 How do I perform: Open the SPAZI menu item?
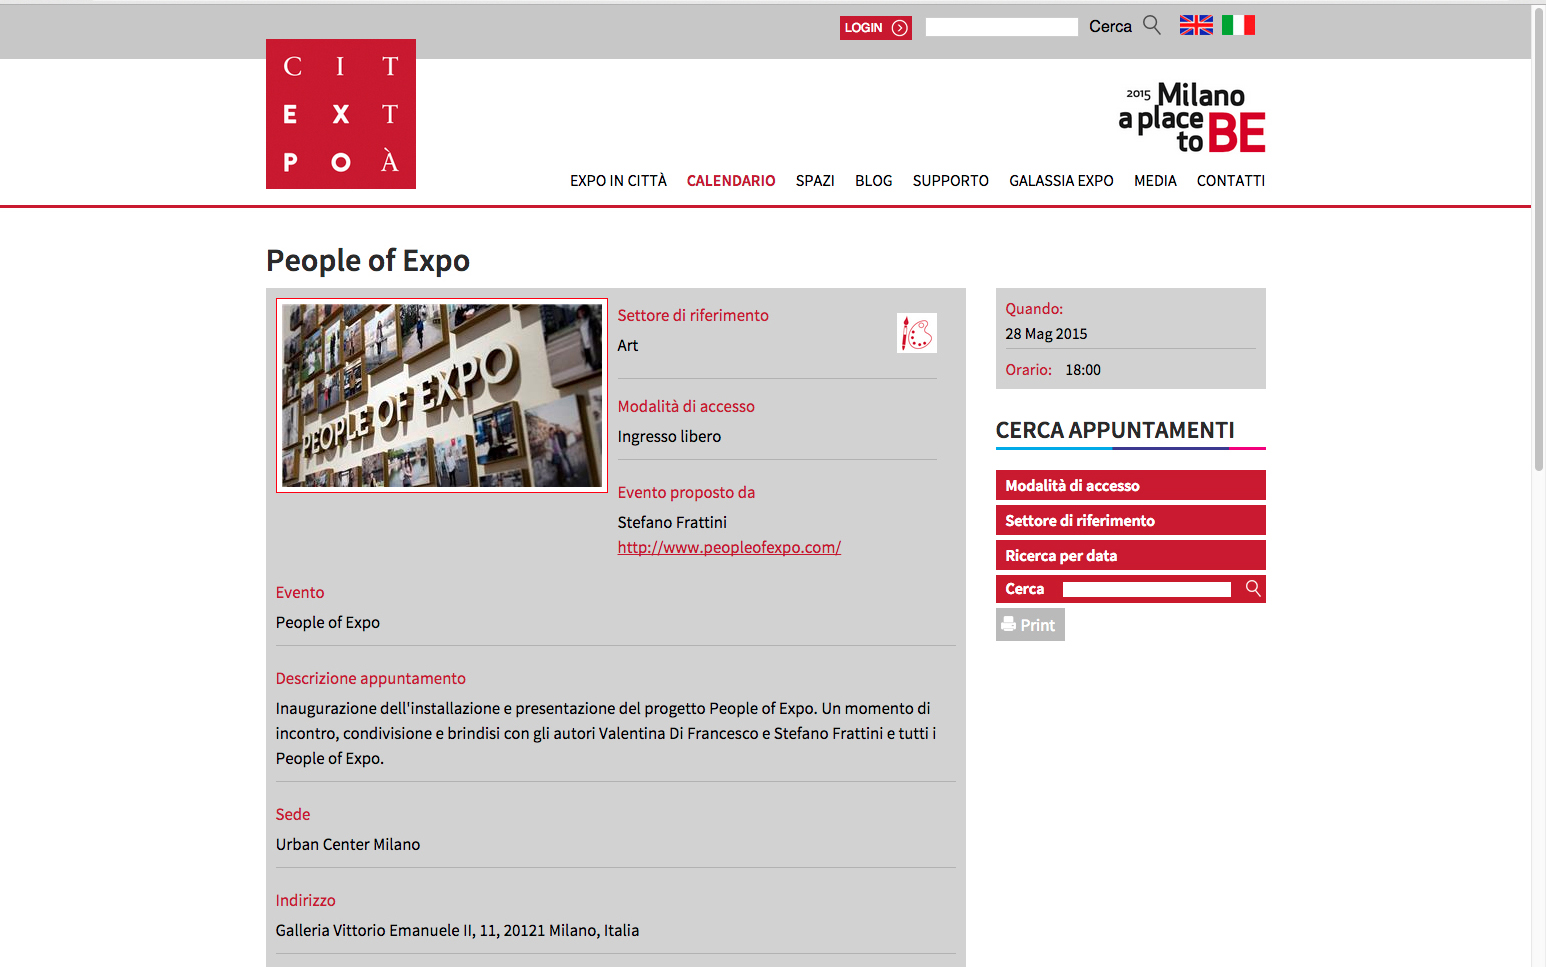pyautogui.click(x=815, y=181)
